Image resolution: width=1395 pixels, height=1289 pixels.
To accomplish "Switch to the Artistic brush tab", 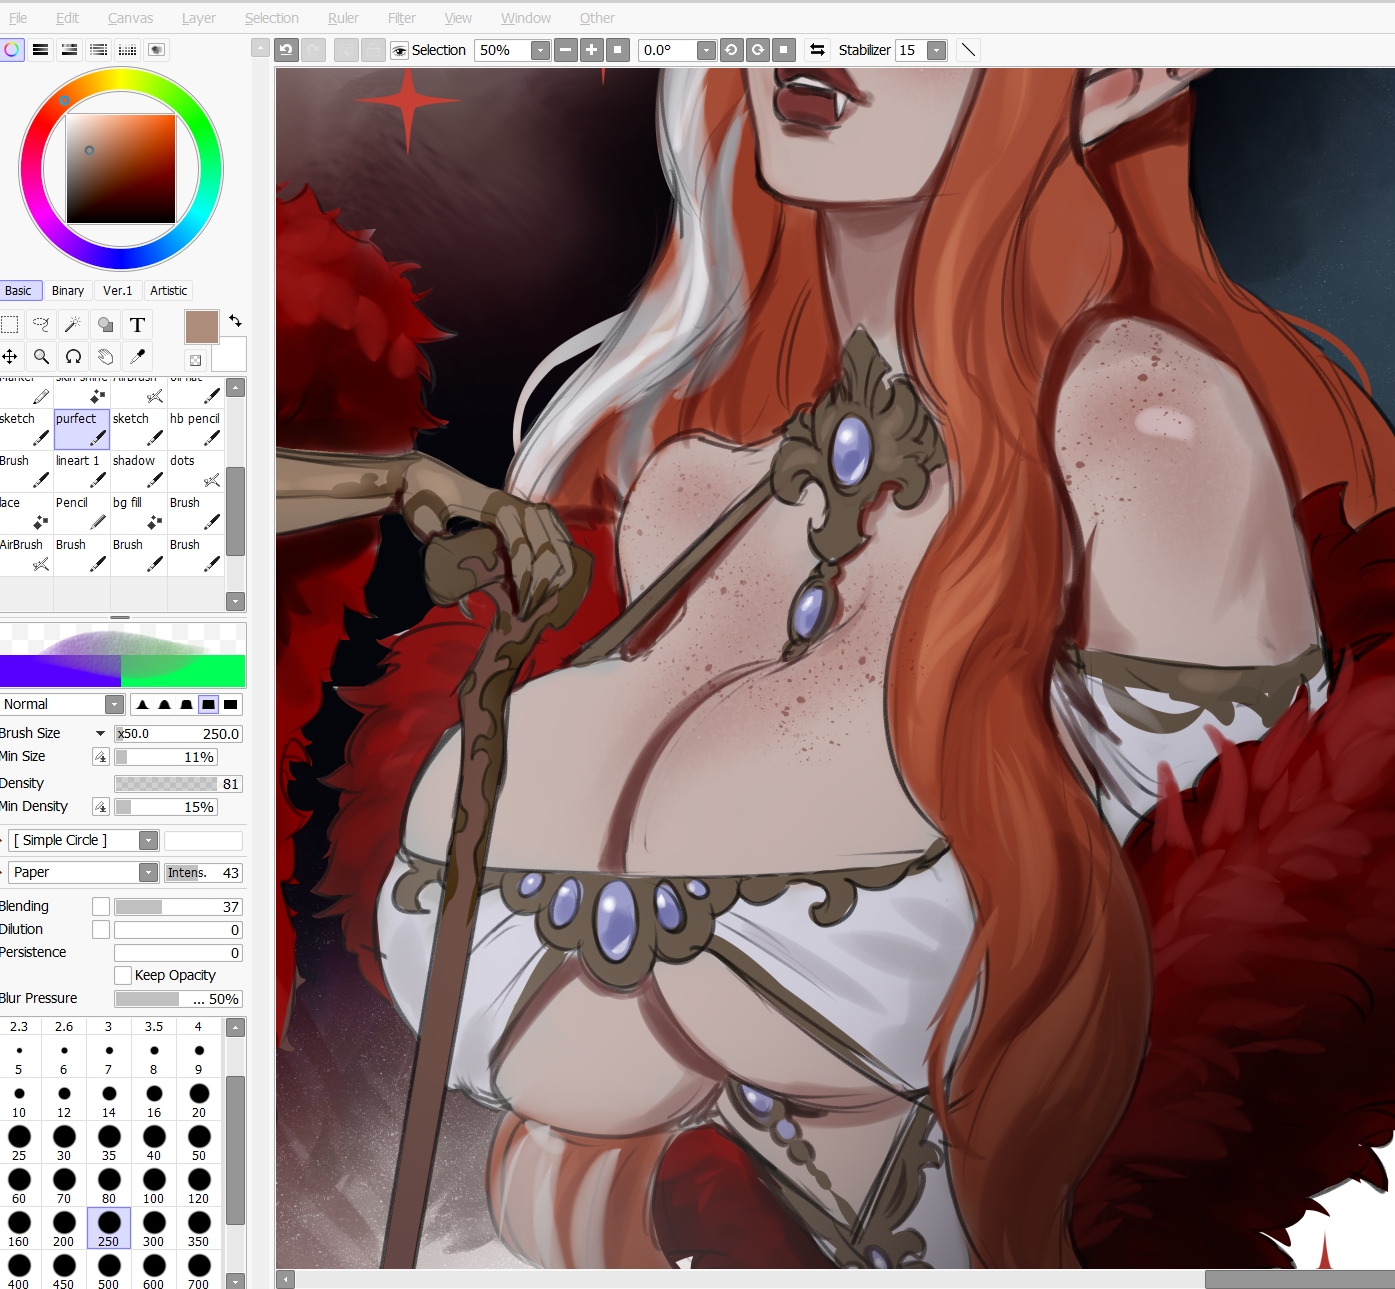I will tap(168, 291).
